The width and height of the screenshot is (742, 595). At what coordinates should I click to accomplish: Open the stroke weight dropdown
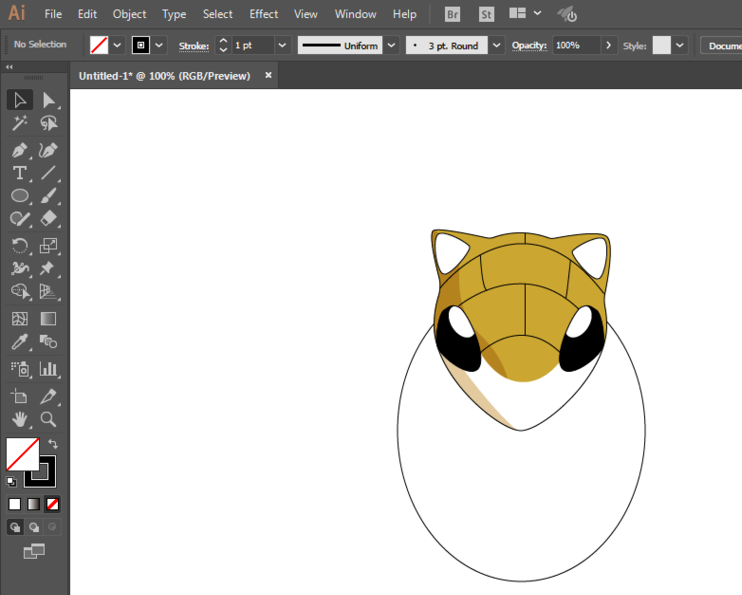[282, 45]
